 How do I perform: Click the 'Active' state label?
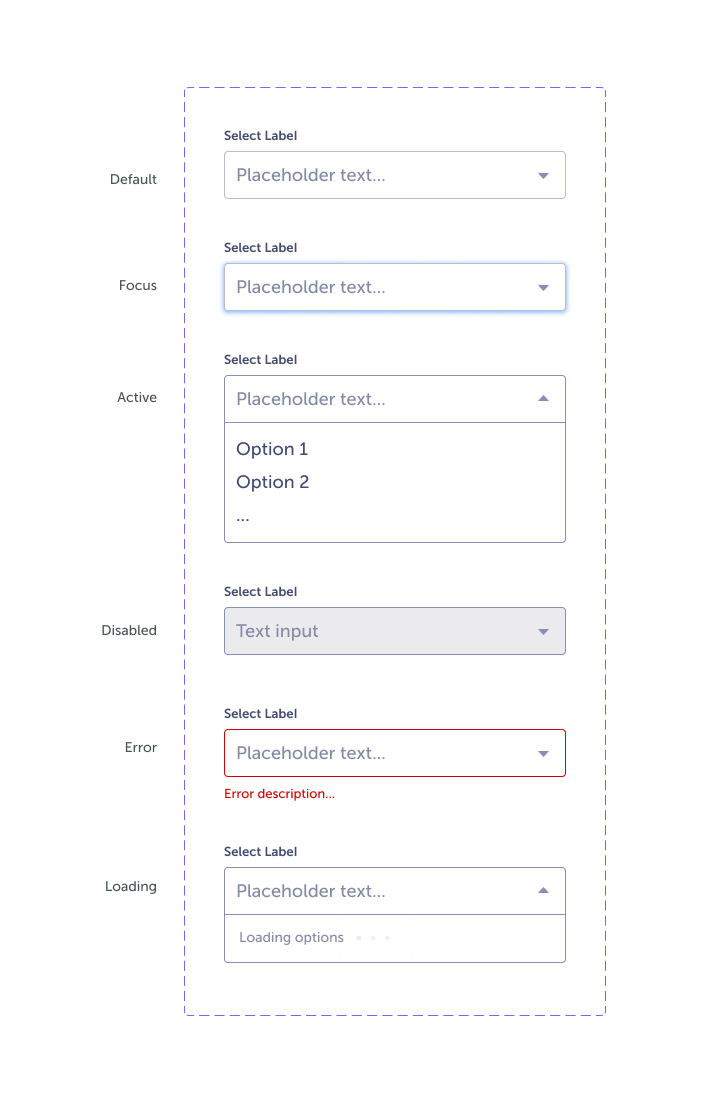137,397
